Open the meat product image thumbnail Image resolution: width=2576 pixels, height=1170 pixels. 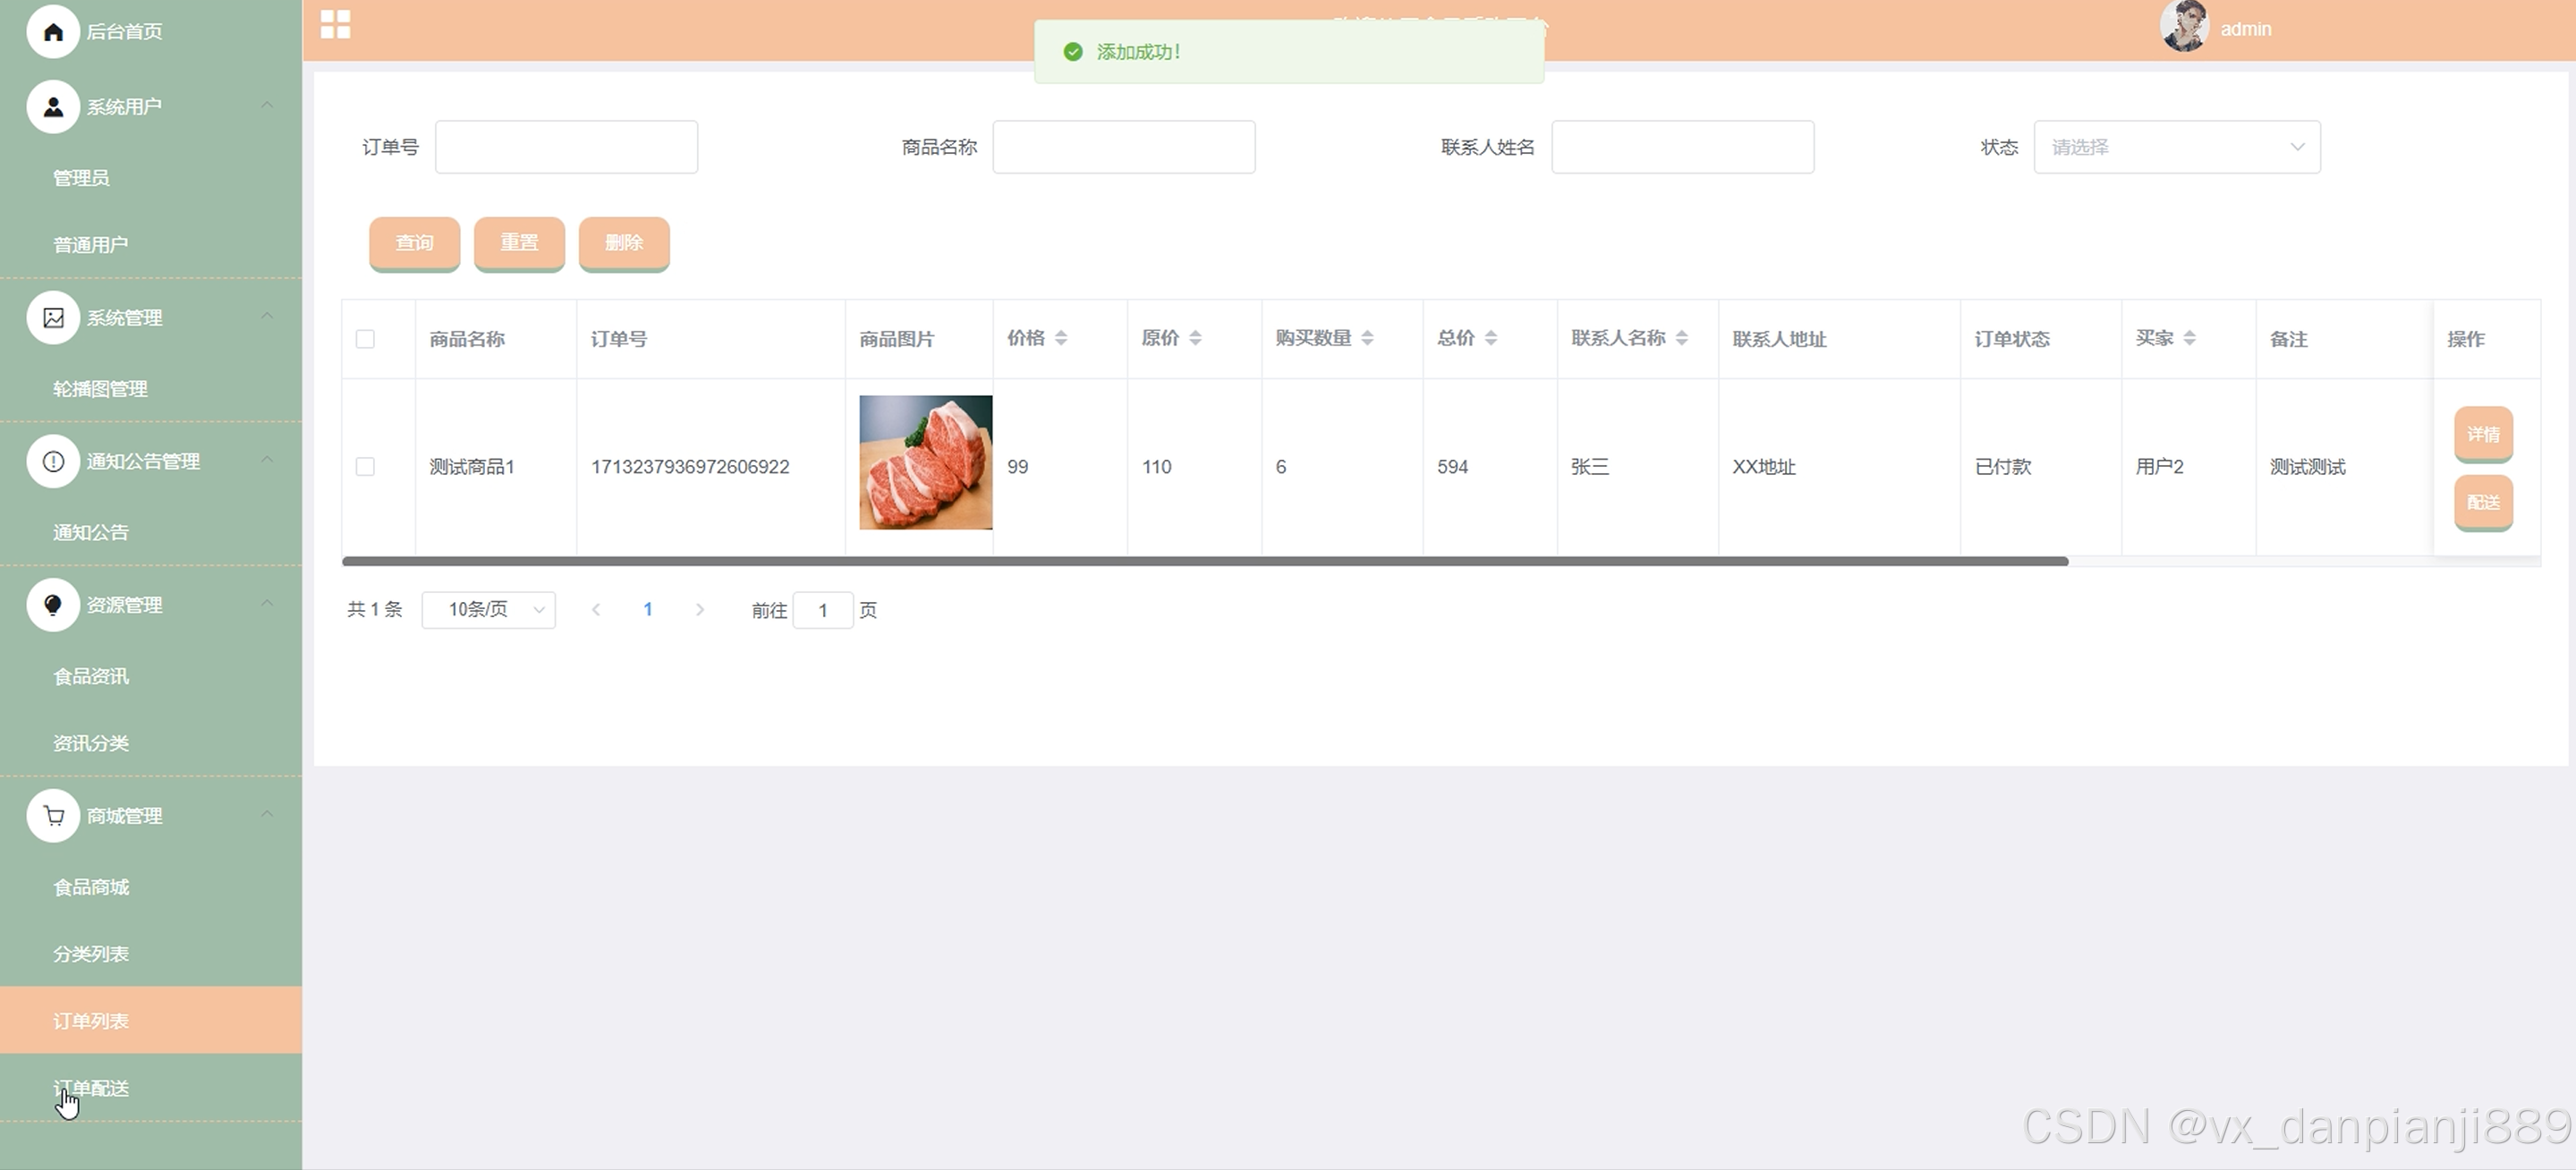(926, 462)
